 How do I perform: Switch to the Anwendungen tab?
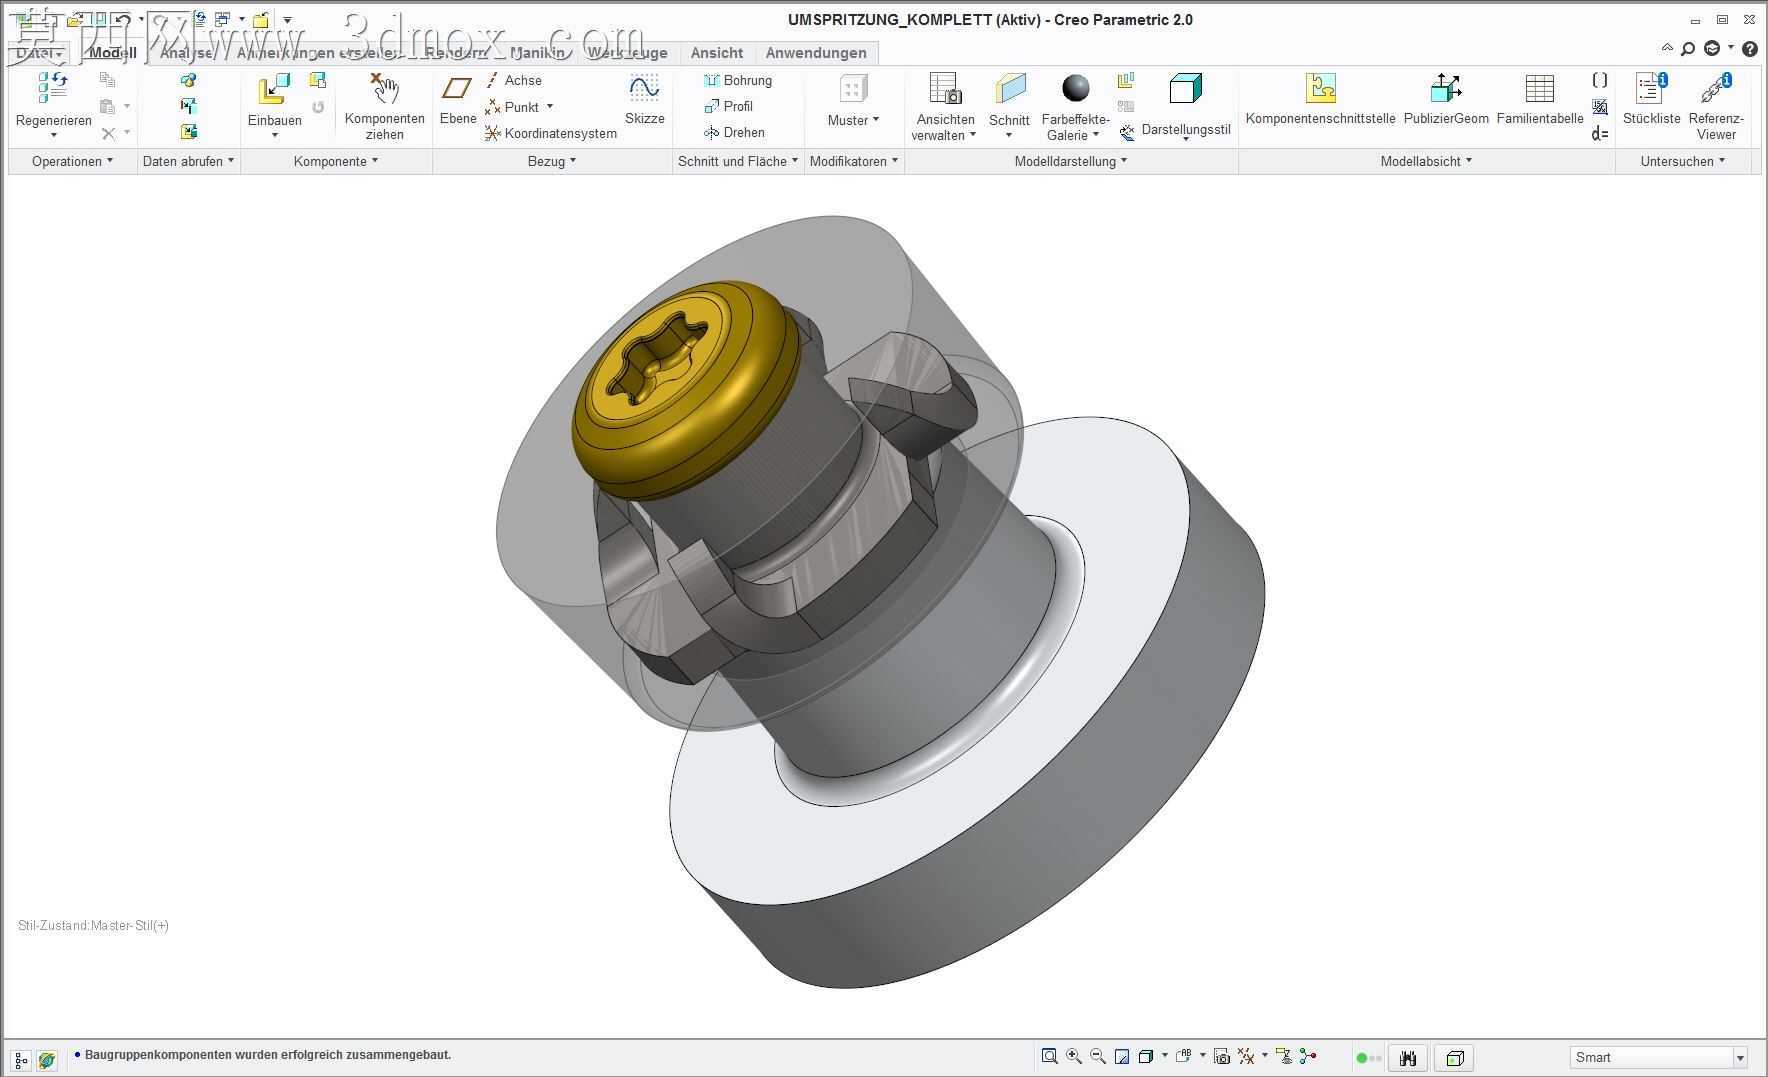pos(816,53)
